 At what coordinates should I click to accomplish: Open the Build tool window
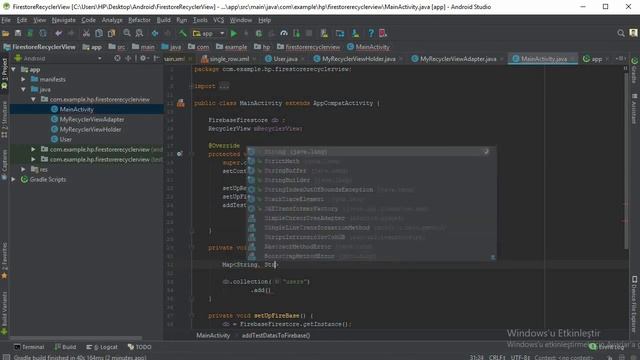point(65,347)
